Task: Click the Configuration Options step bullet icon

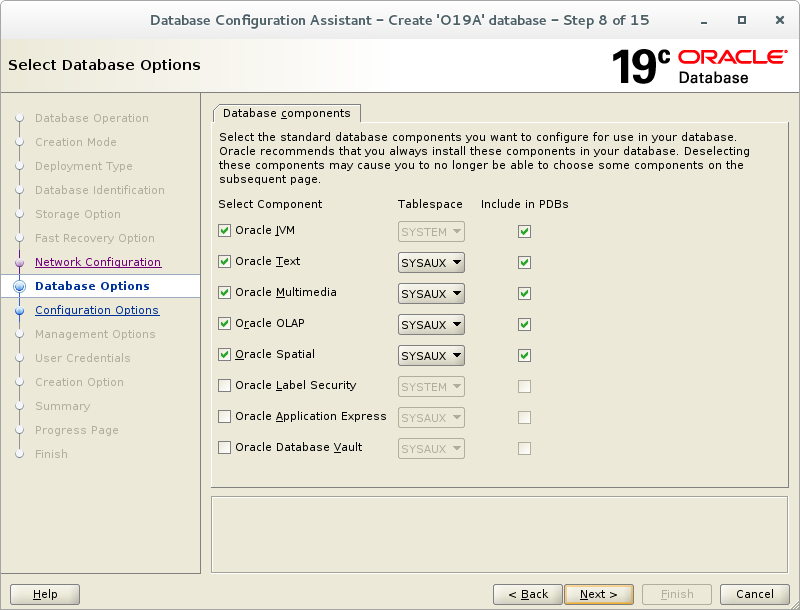Action: tap(19, 310)
